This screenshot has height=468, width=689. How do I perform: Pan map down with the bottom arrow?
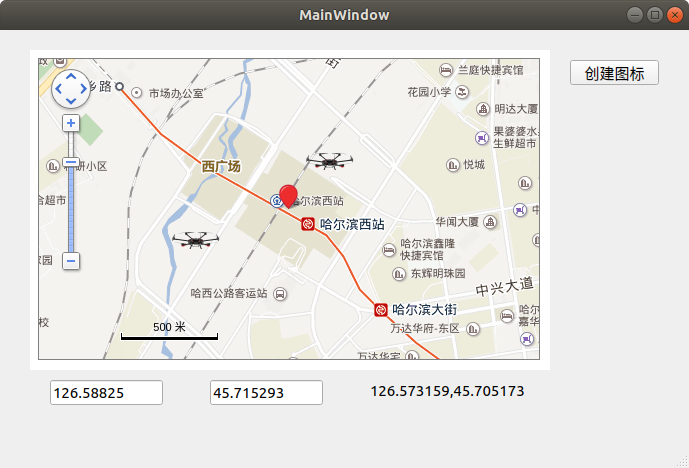click(71, 101)
